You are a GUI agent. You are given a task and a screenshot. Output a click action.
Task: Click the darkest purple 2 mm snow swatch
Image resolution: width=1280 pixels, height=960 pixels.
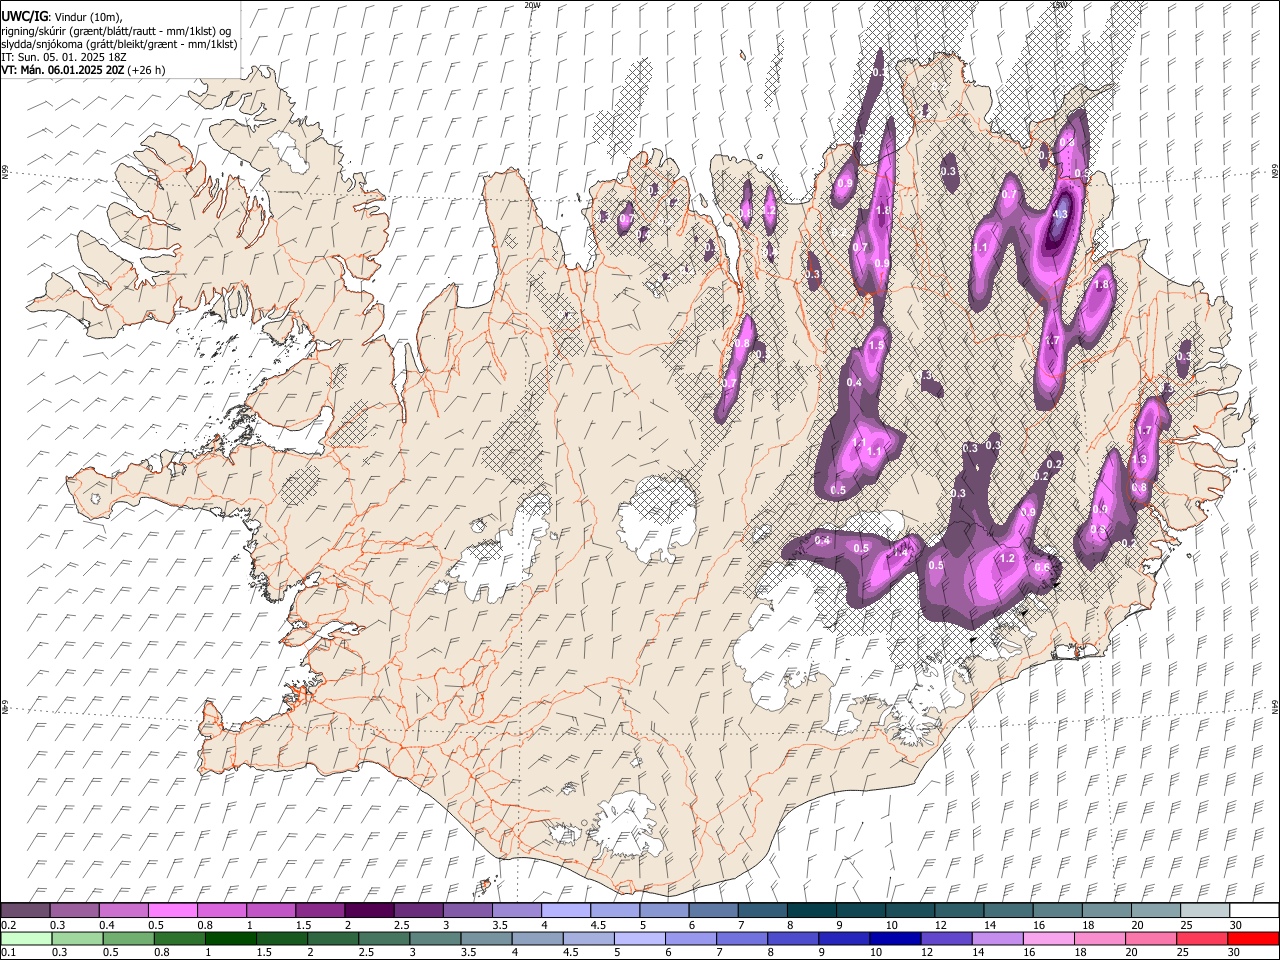[368, 911]
